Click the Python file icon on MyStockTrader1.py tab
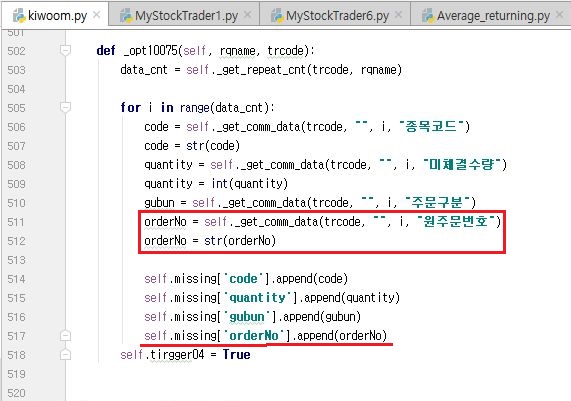The width and height of the screenshot is (571, 401). [126, 16]
